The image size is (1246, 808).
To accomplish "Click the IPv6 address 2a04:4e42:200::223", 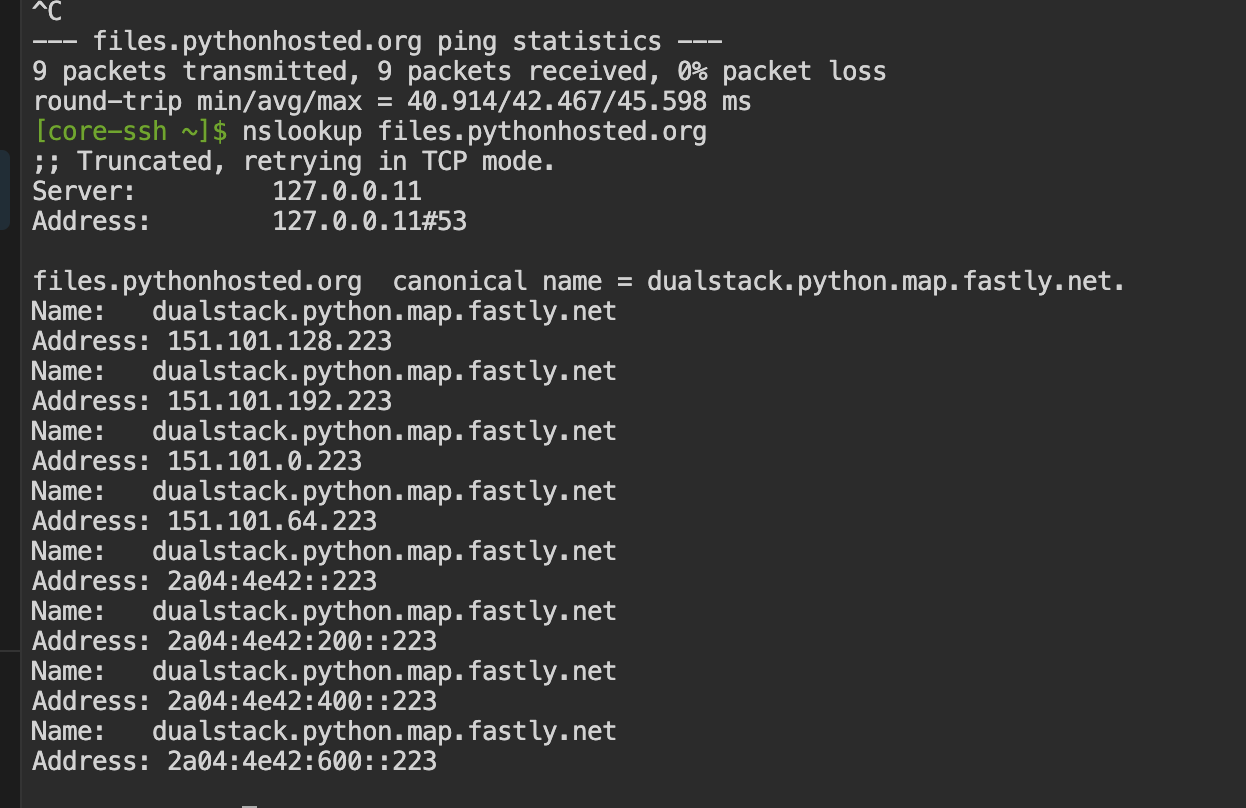I will point(302,642).
